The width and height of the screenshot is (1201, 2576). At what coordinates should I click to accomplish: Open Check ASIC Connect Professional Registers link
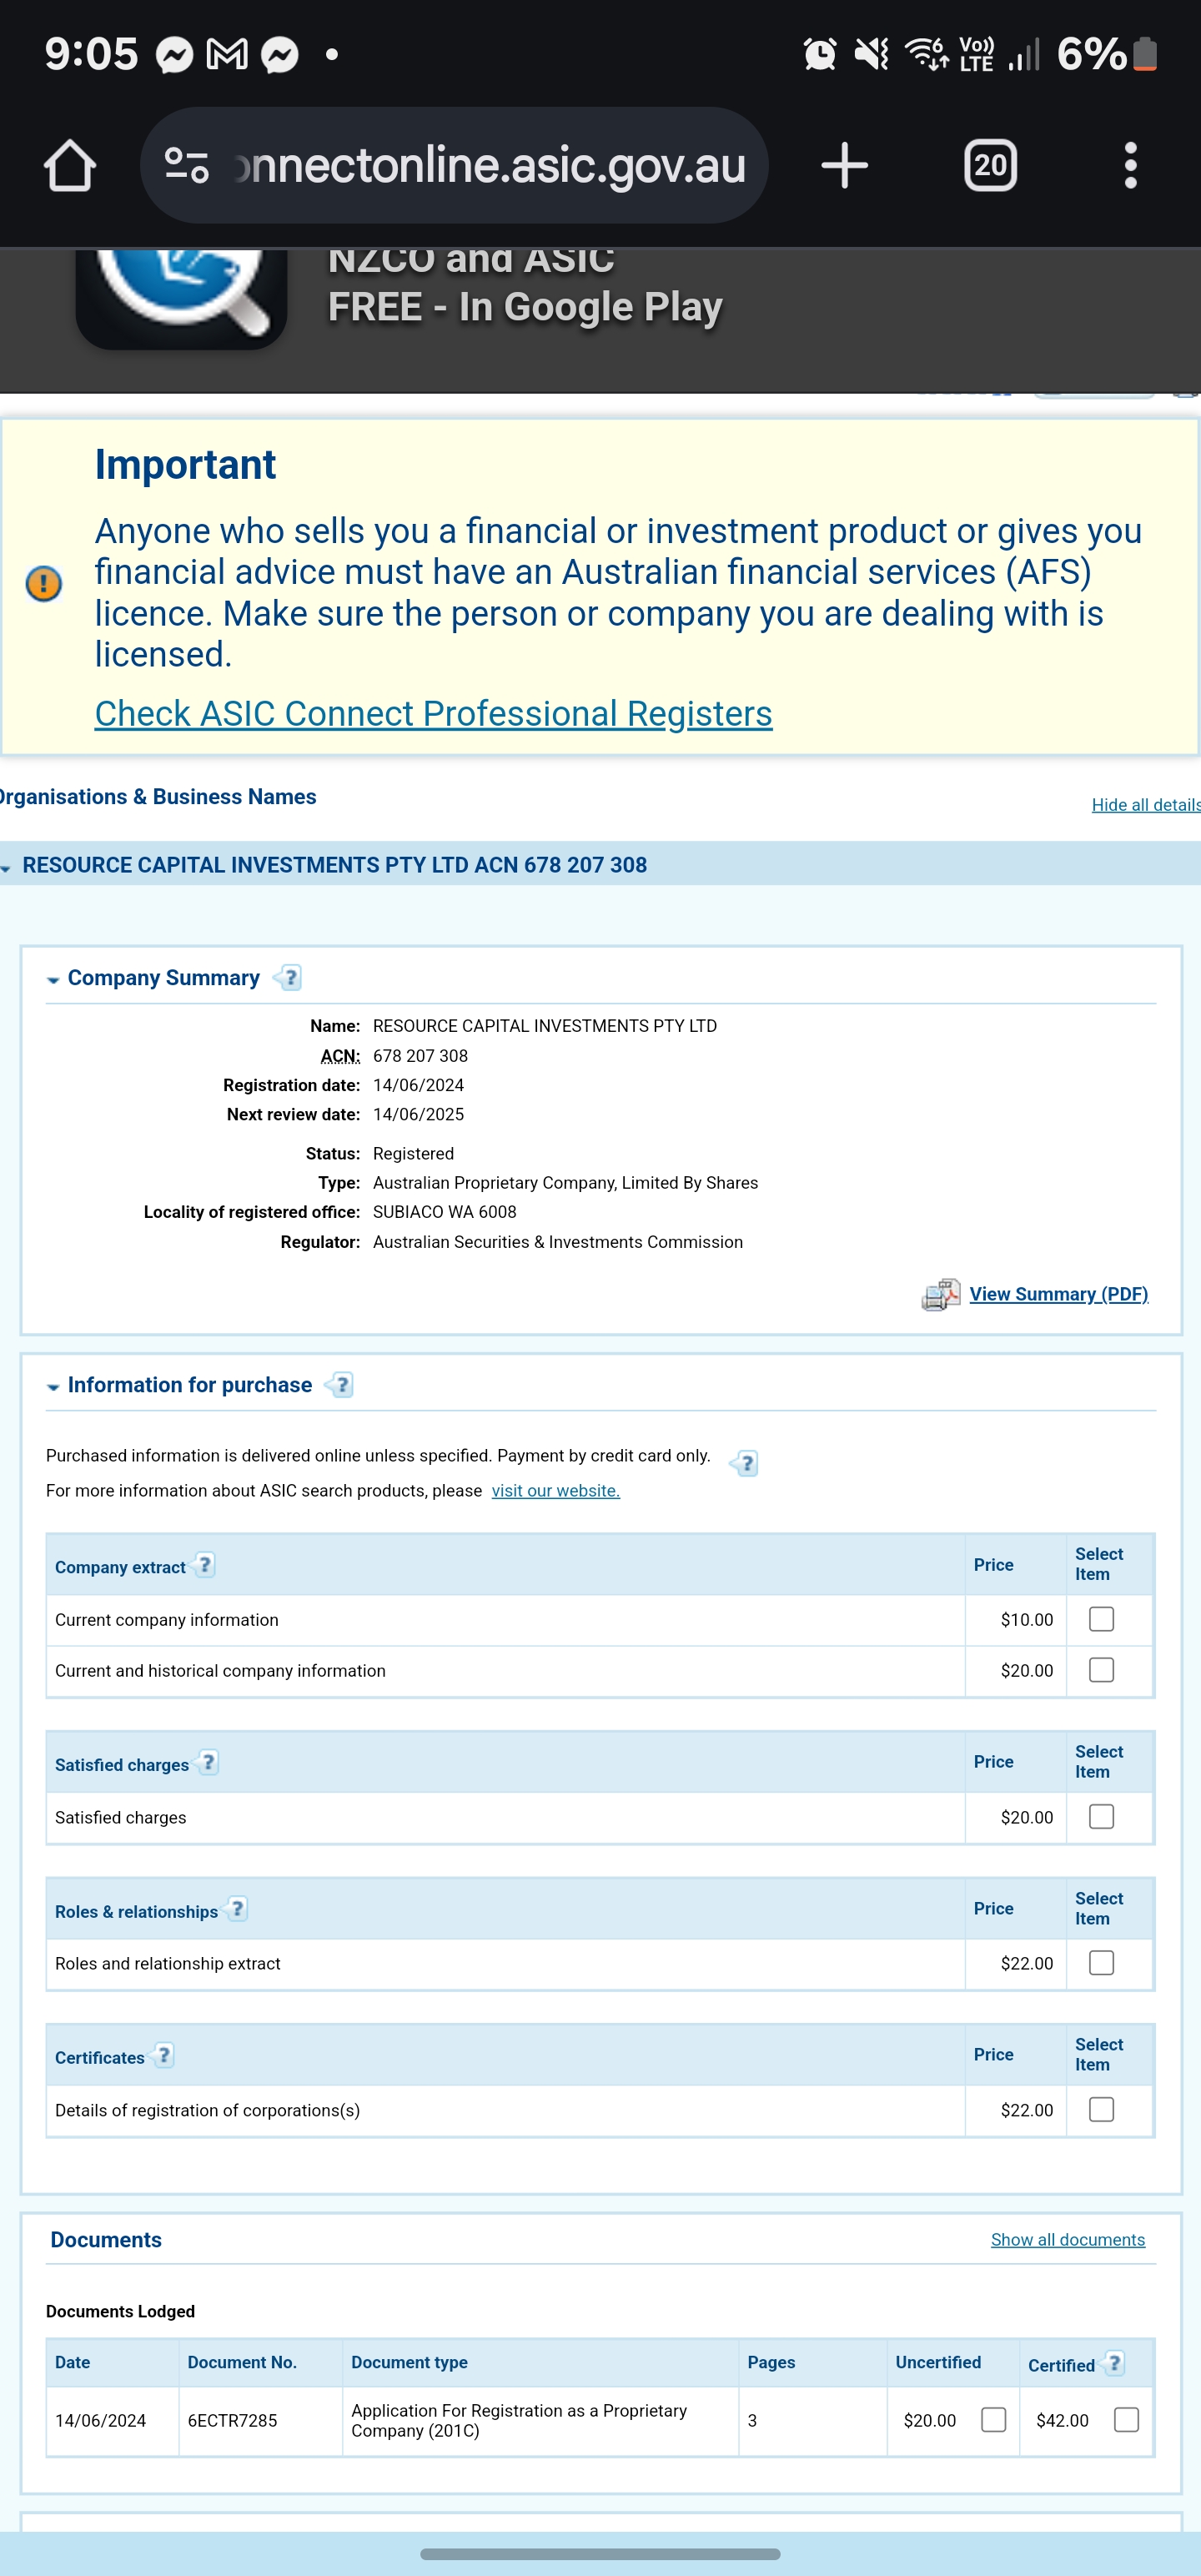433,713
